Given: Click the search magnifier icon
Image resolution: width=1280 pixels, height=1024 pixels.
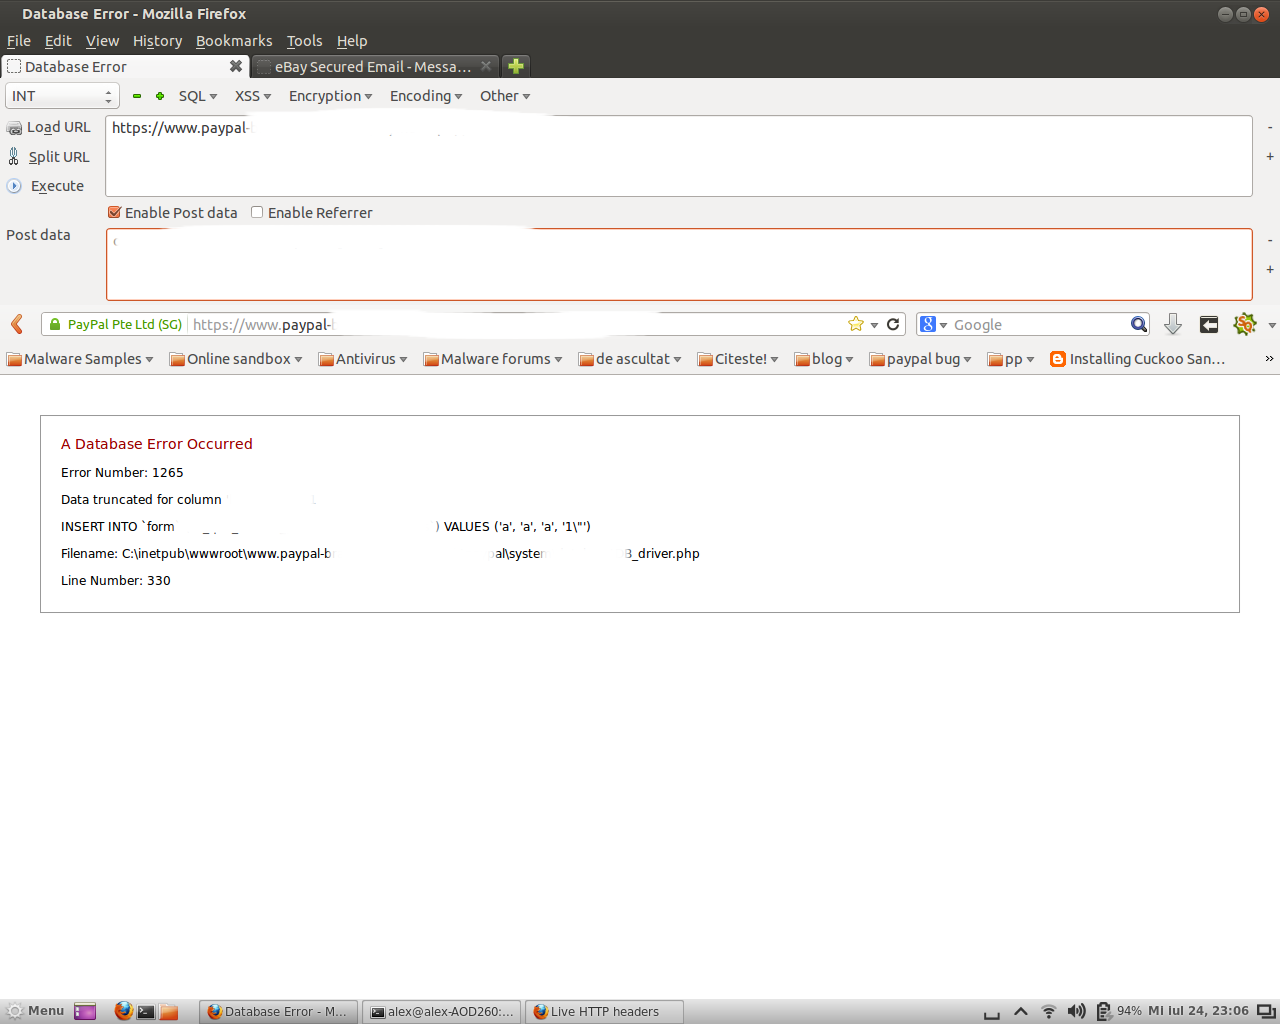Looking at the screenshot, I should [1139, 324].
